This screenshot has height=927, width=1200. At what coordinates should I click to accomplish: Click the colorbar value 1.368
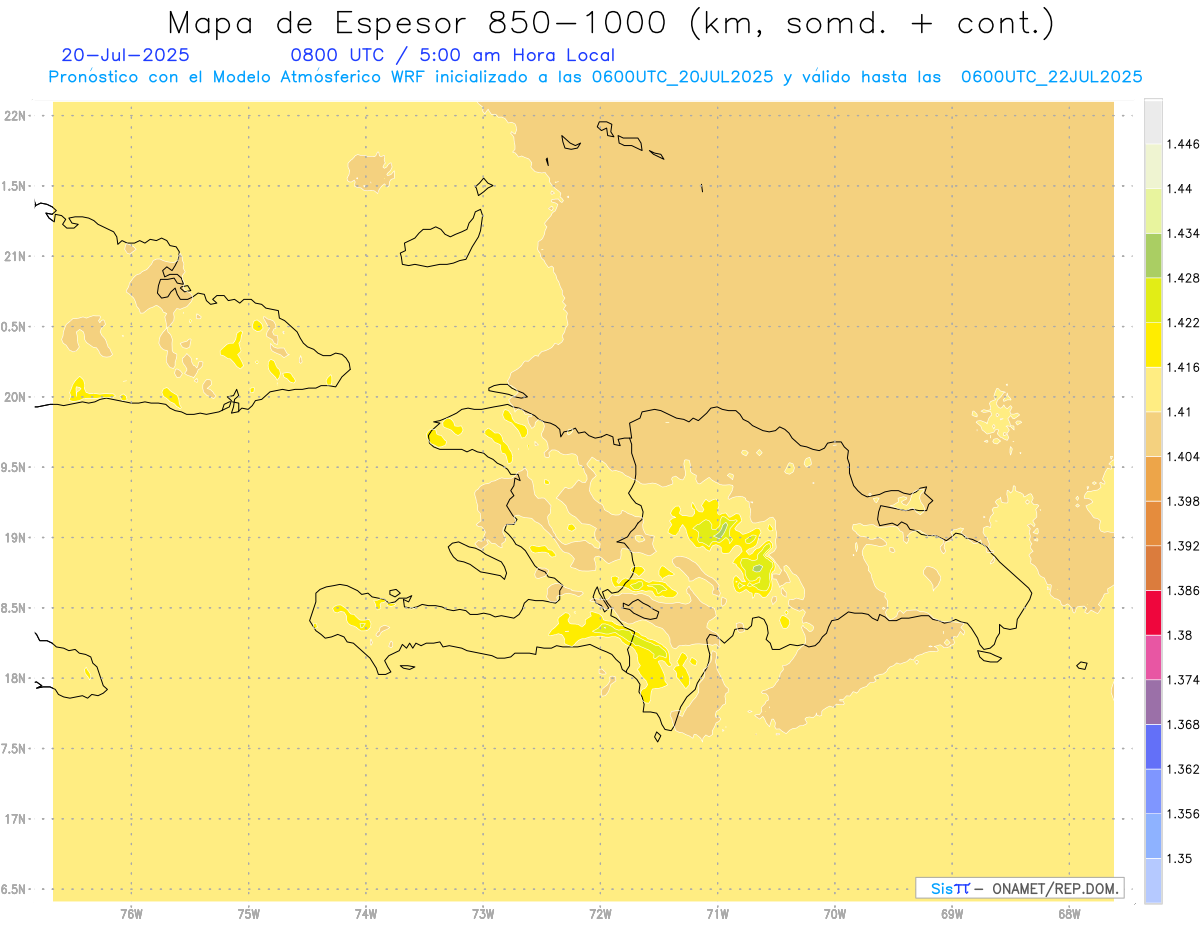coord(1184,724)
